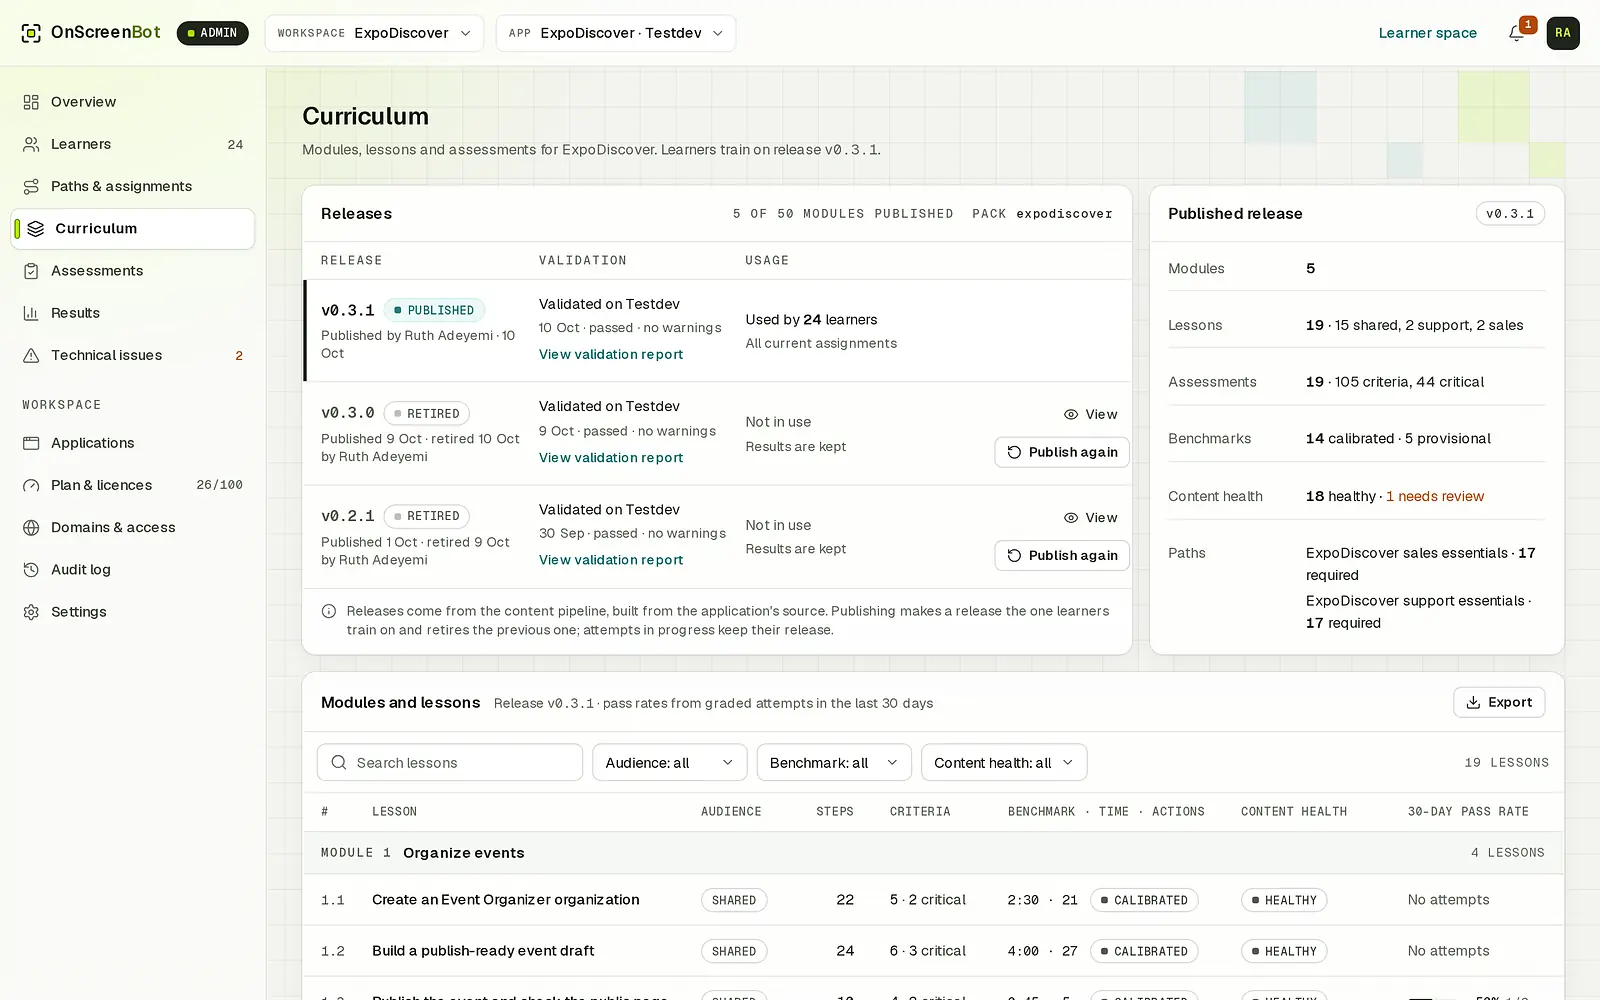Select Curriculum in the sidebar

point(133,229)
